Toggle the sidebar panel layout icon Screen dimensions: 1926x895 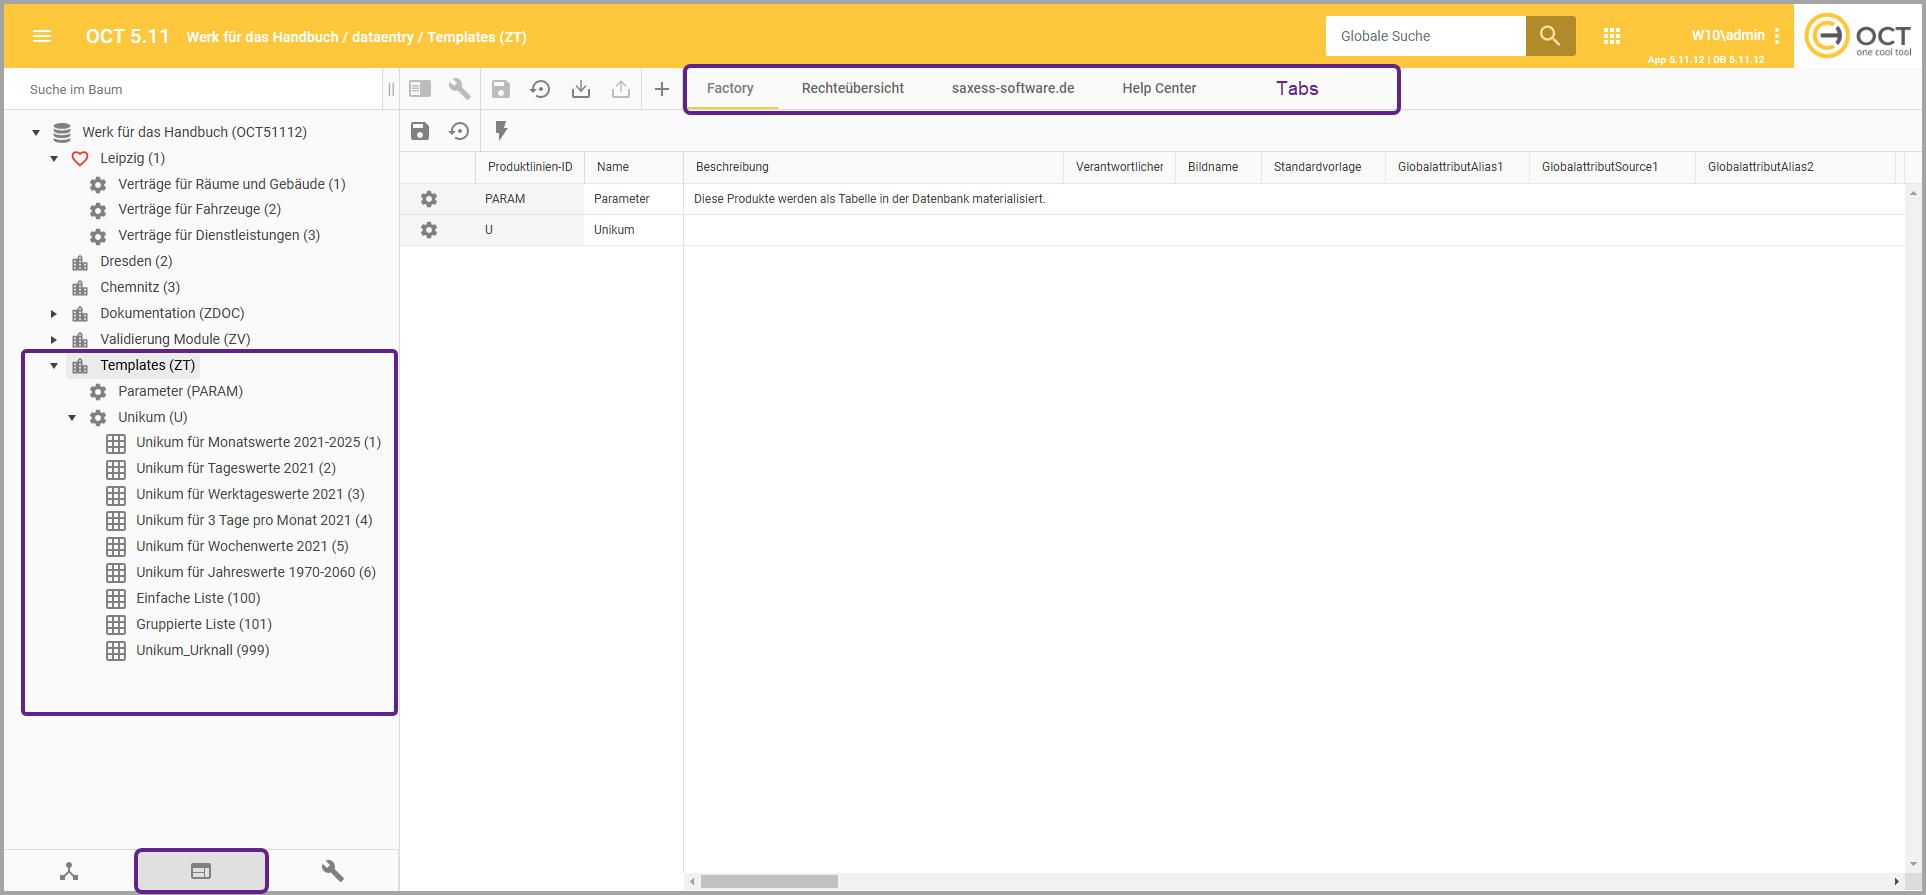click(x=420, y=89)
